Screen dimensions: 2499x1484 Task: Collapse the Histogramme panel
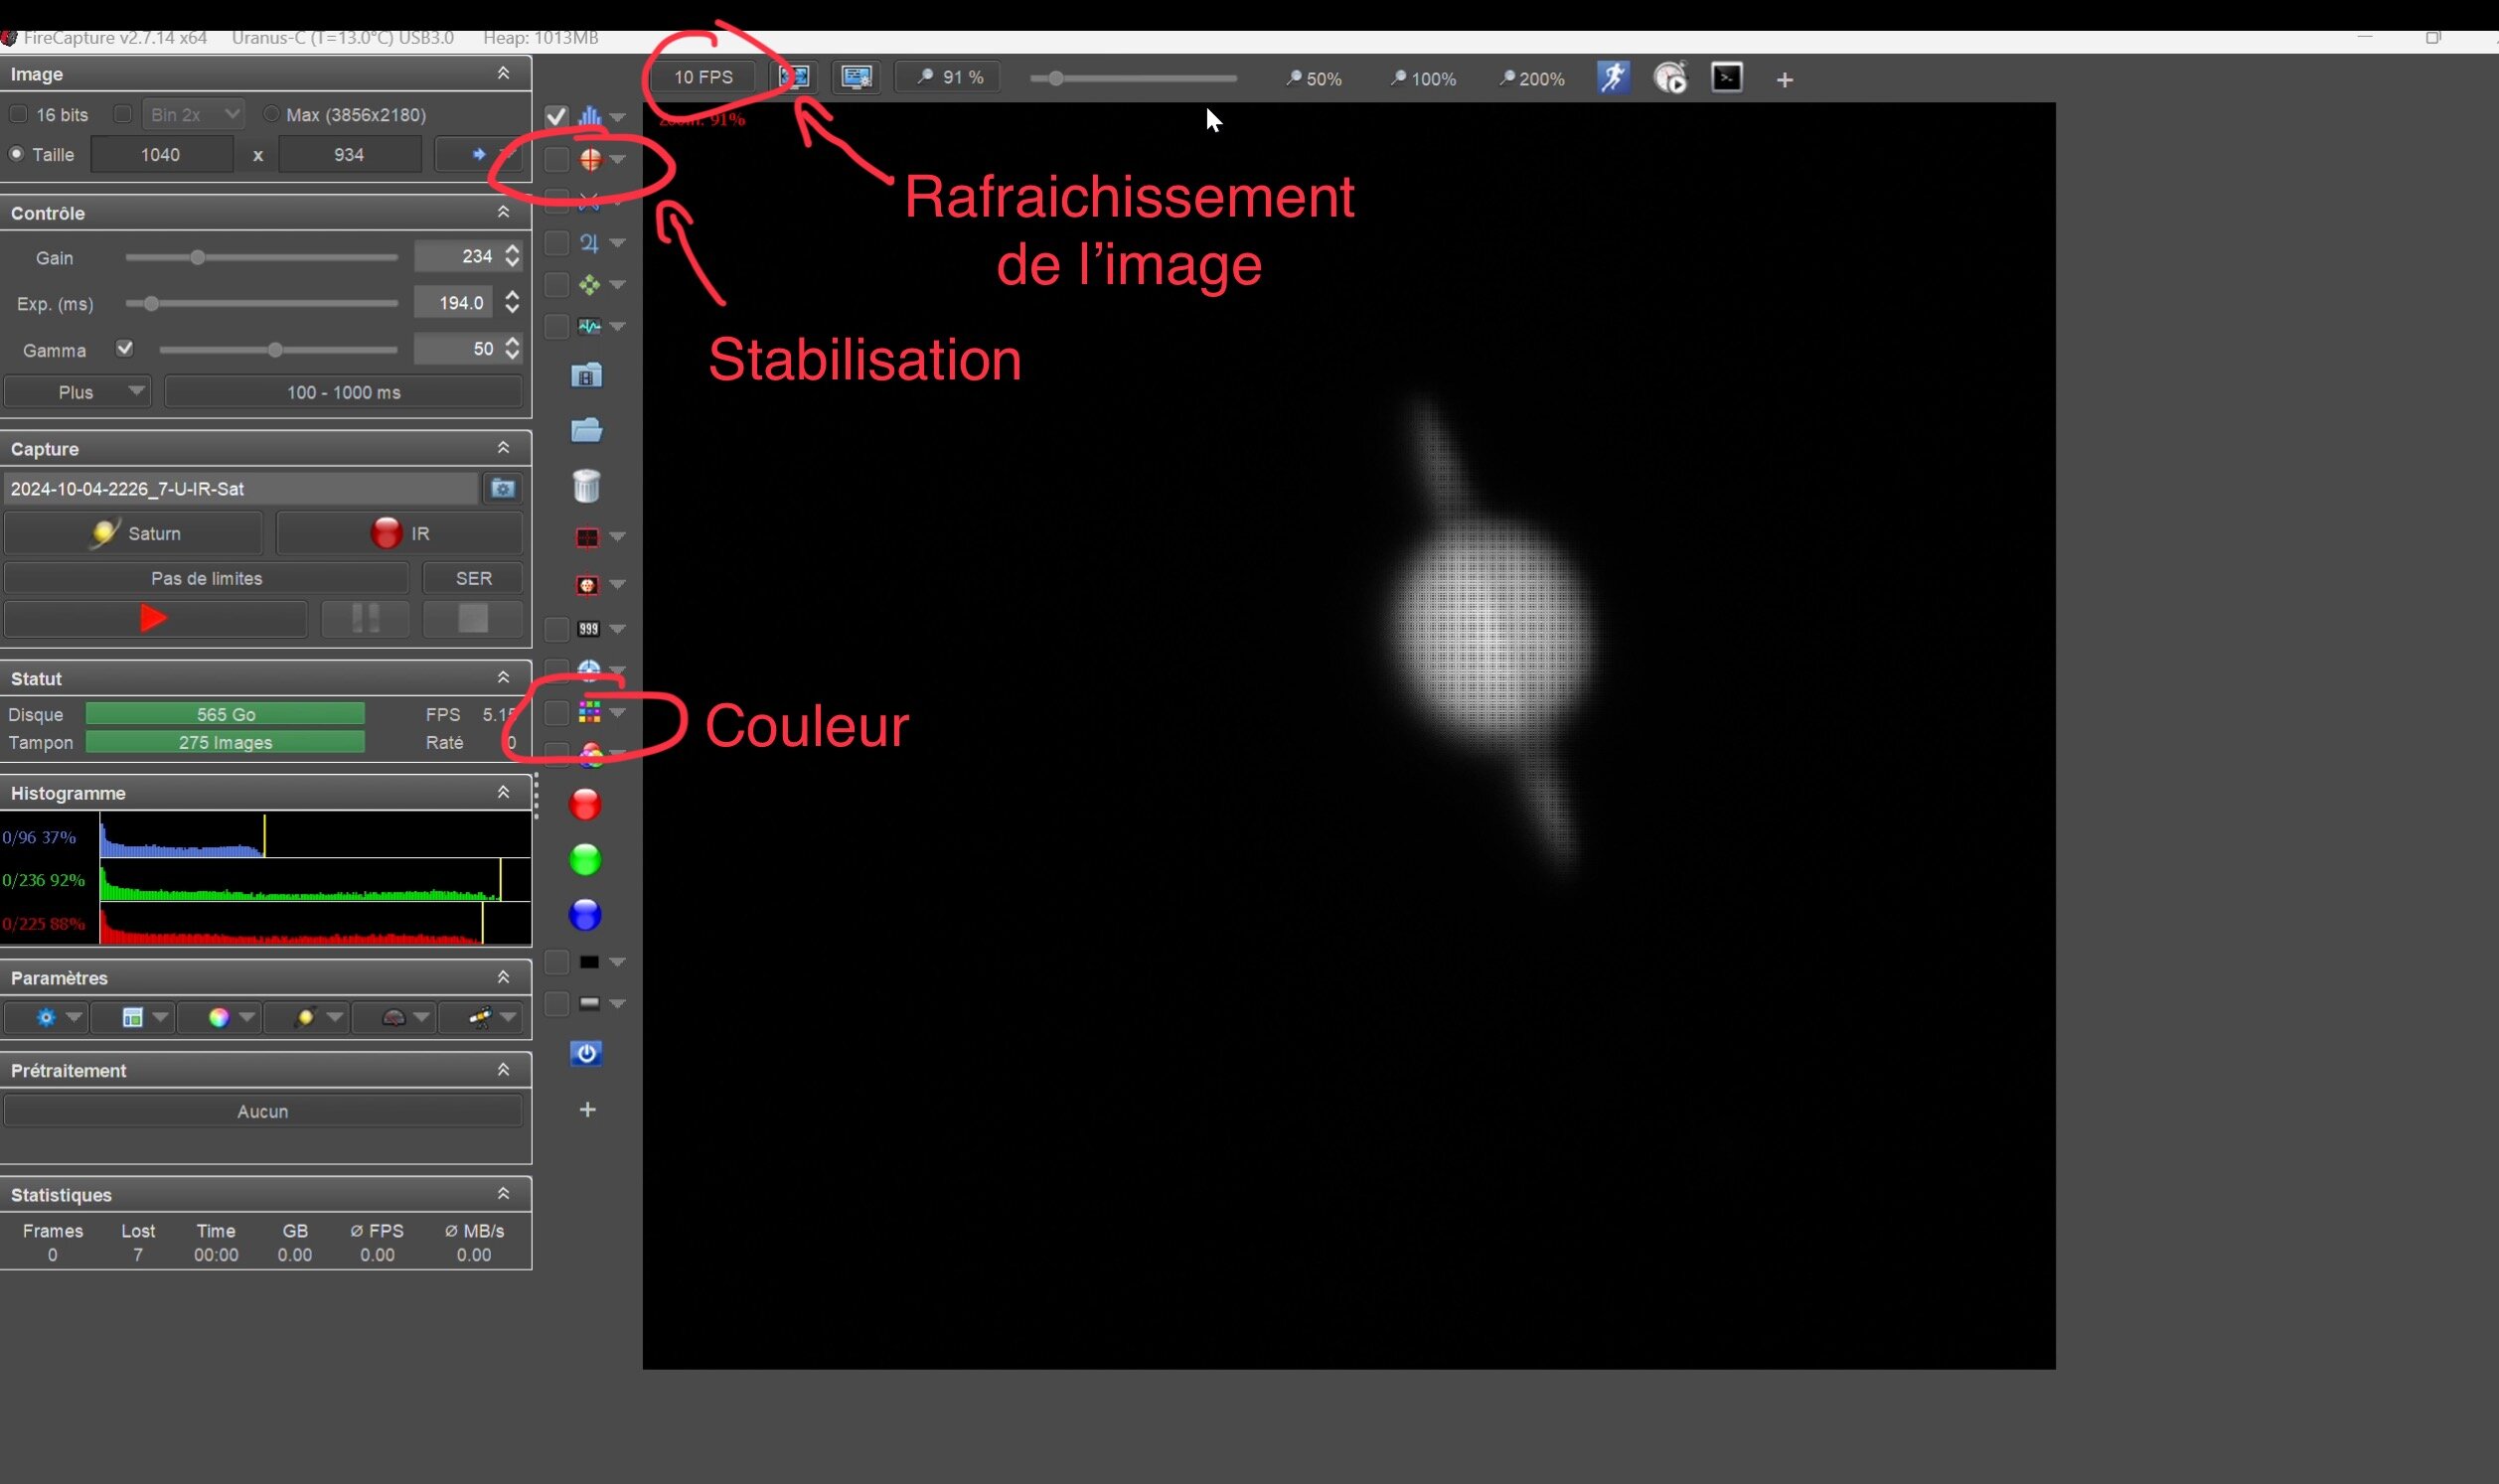[503, 792]
